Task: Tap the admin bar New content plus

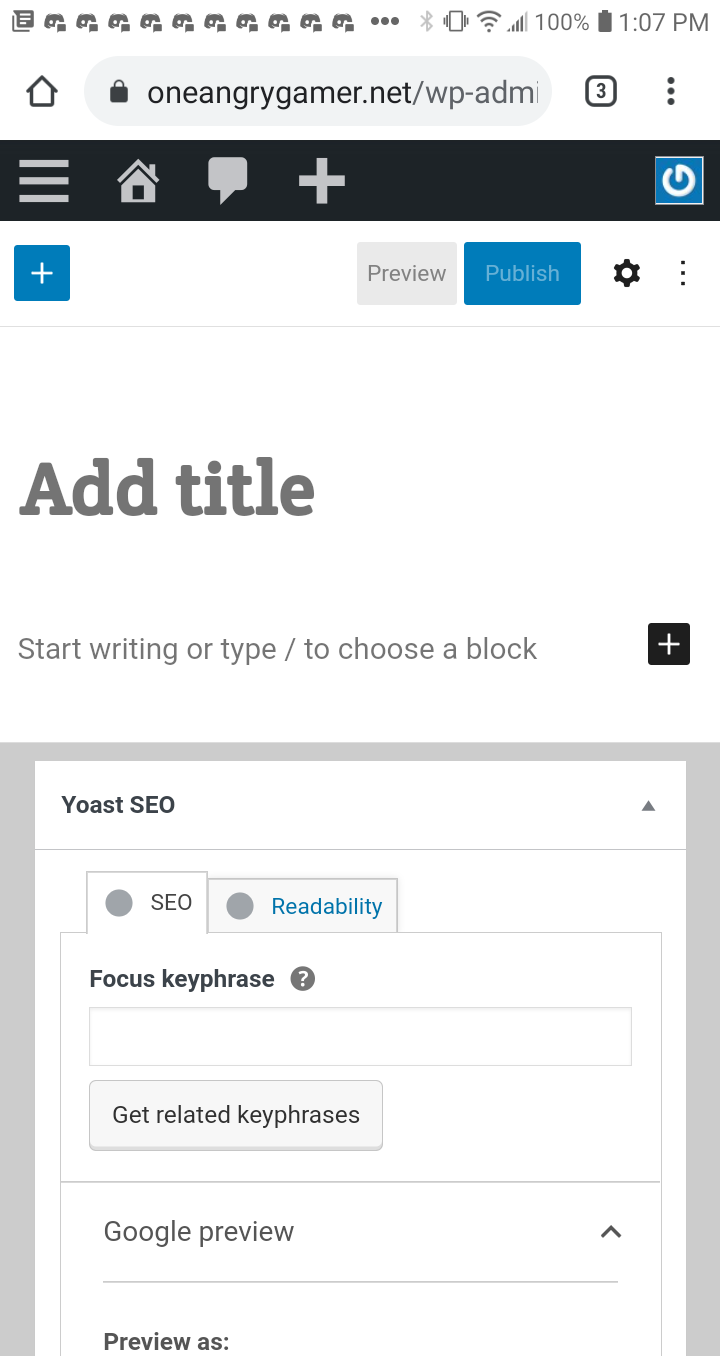Action: pyautogui.click(x=322, y=181)
